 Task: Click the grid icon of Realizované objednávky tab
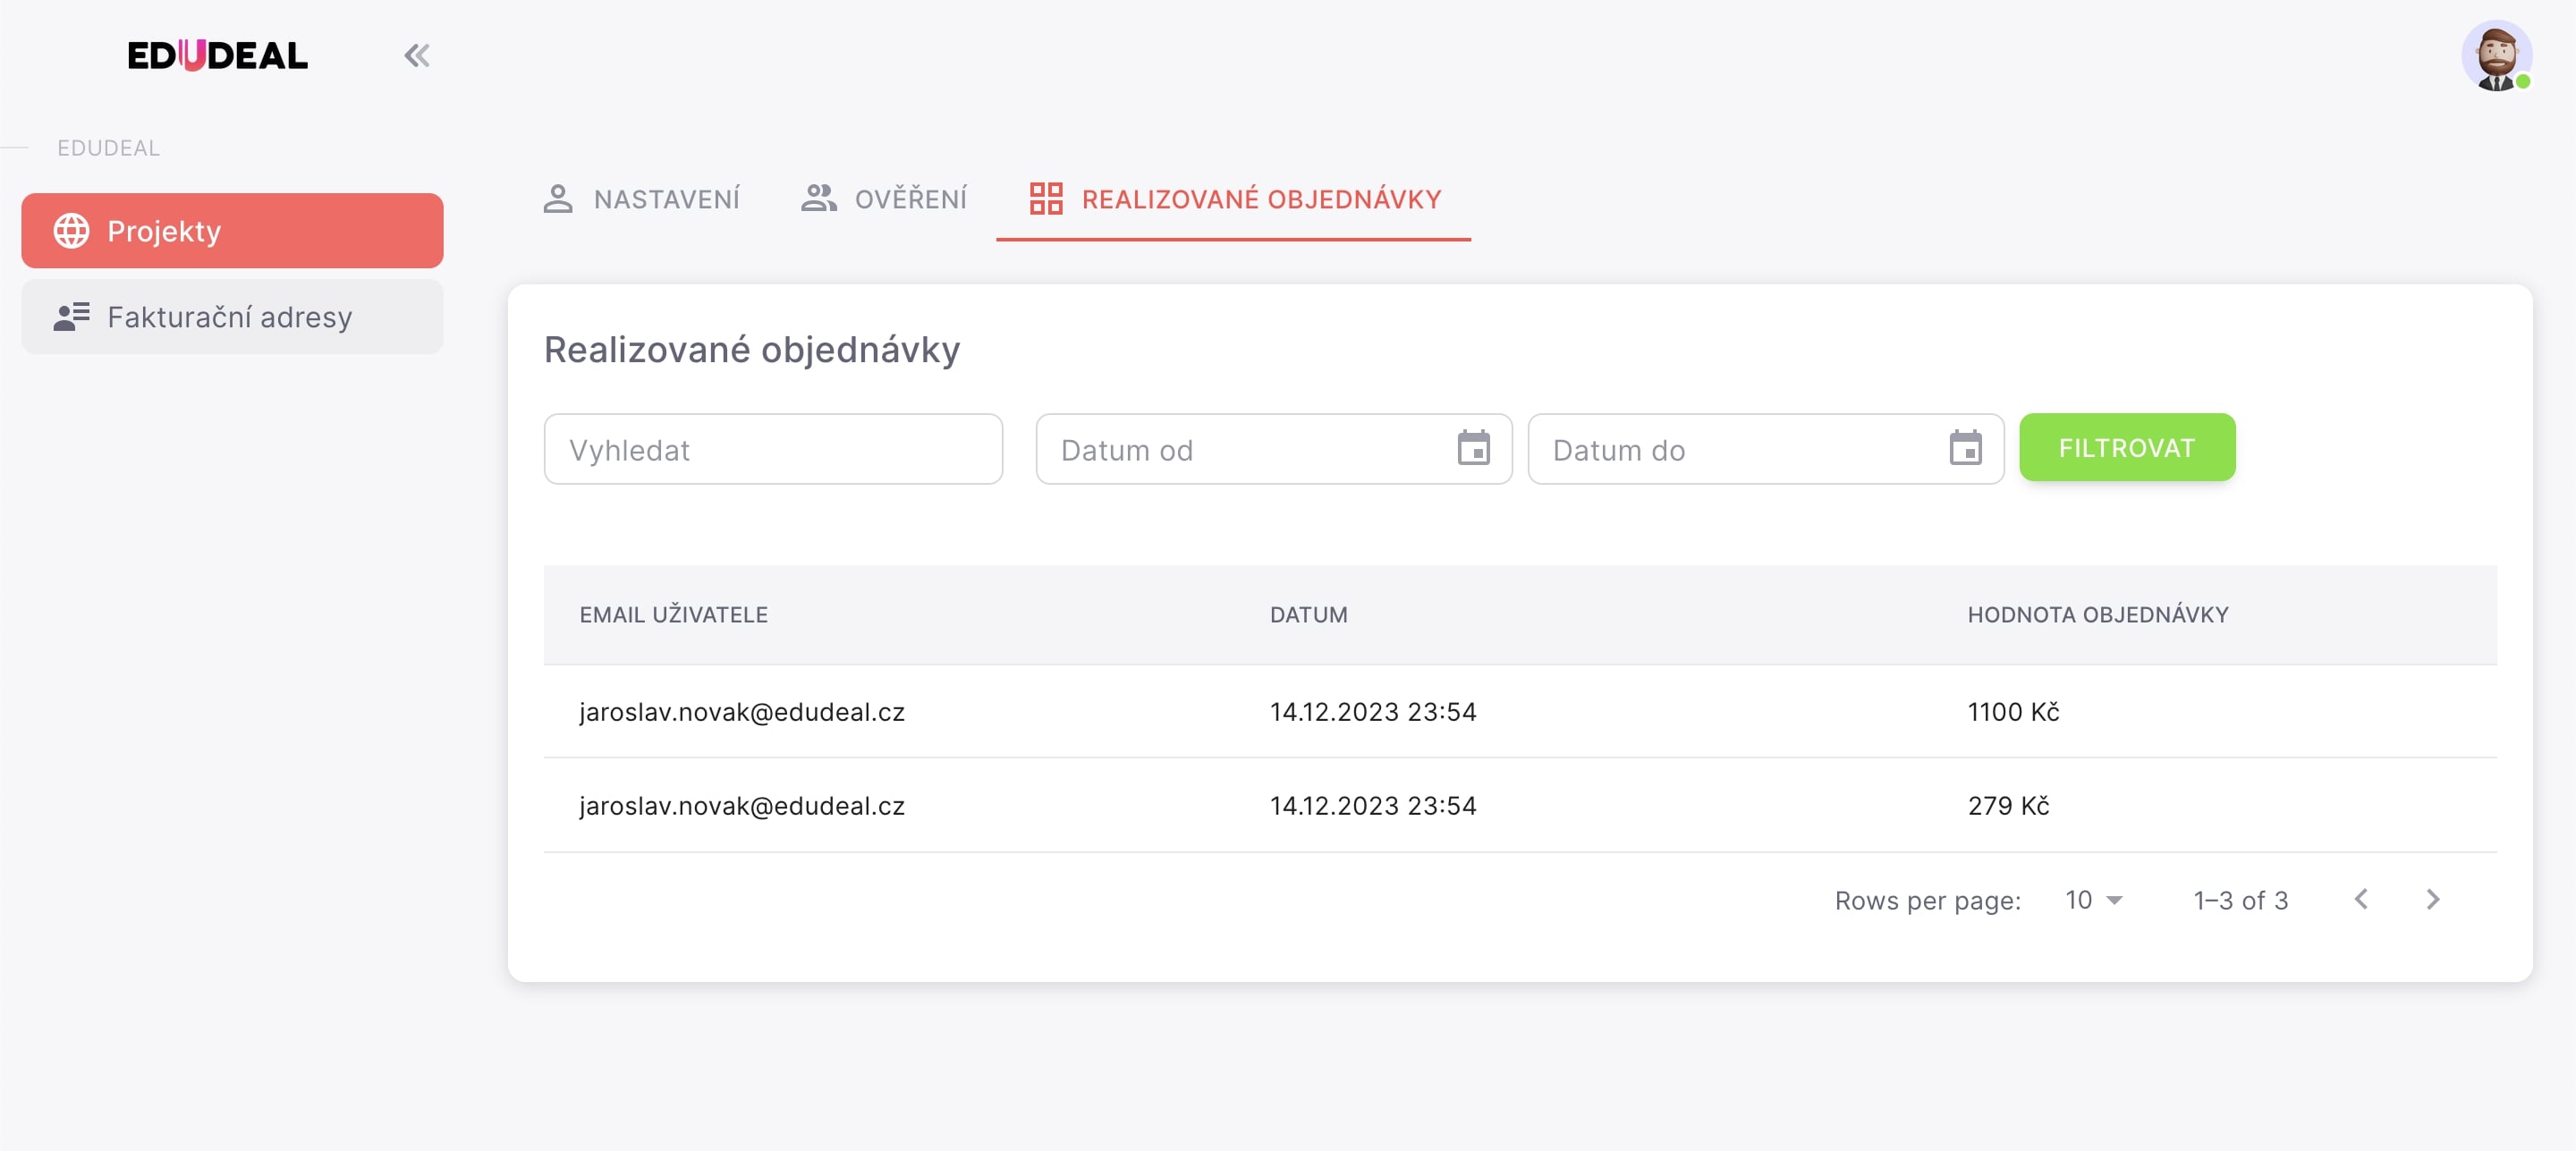[1046, 199]
